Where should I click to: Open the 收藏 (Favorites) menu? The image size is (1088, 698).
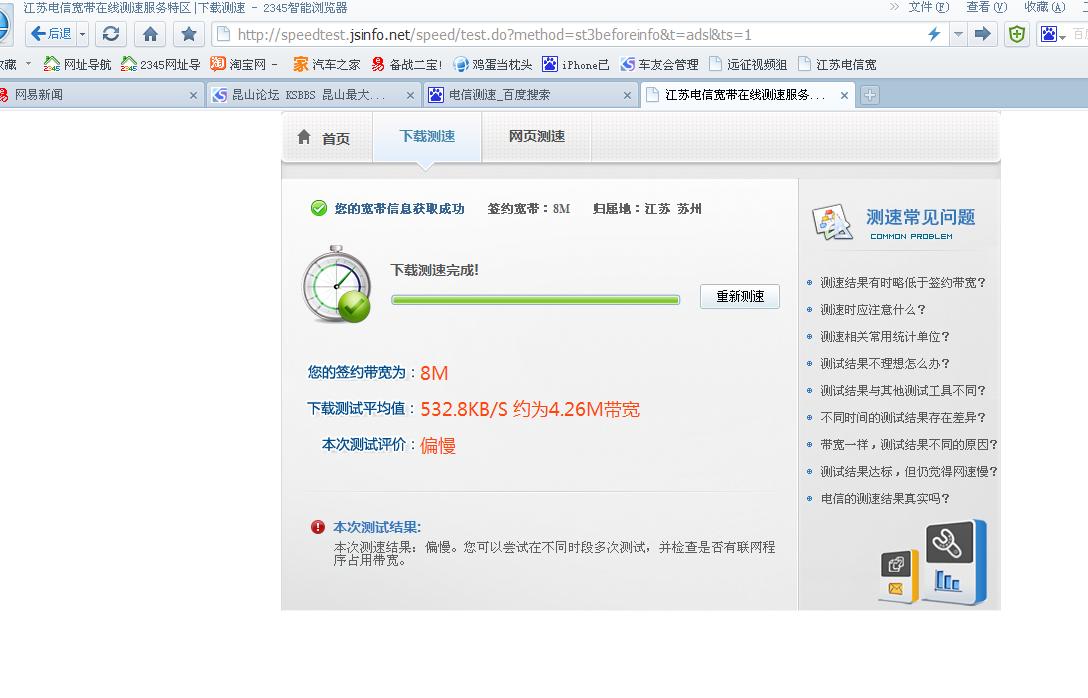[x=1044, y=7]
